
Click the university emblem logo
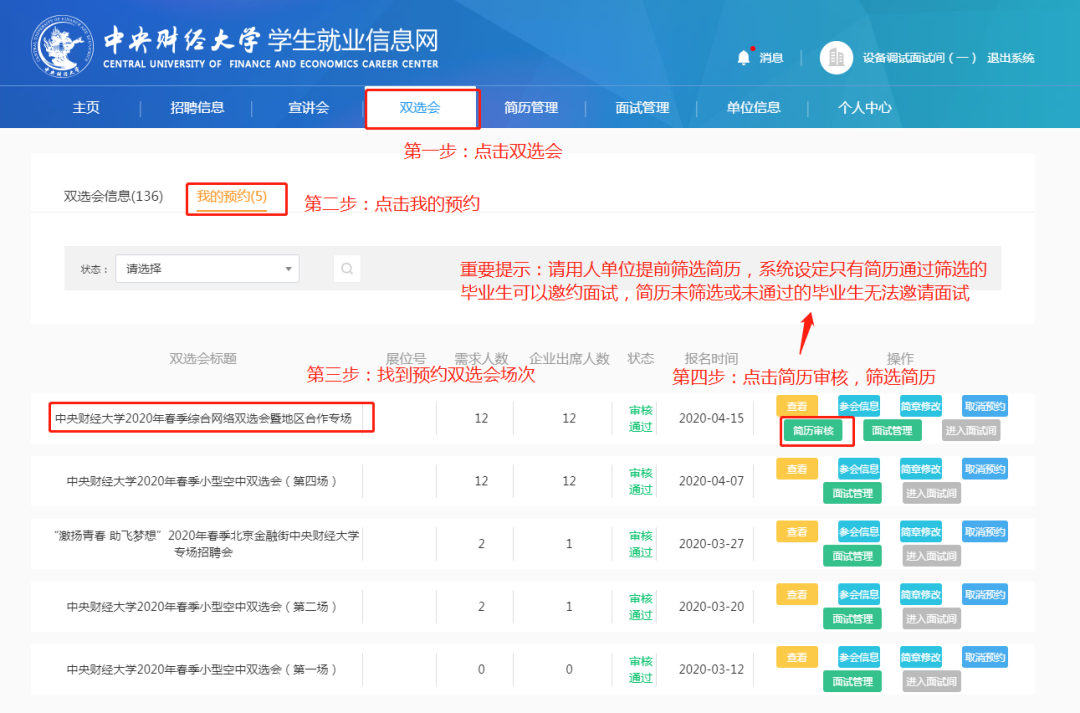coord(62,47)
